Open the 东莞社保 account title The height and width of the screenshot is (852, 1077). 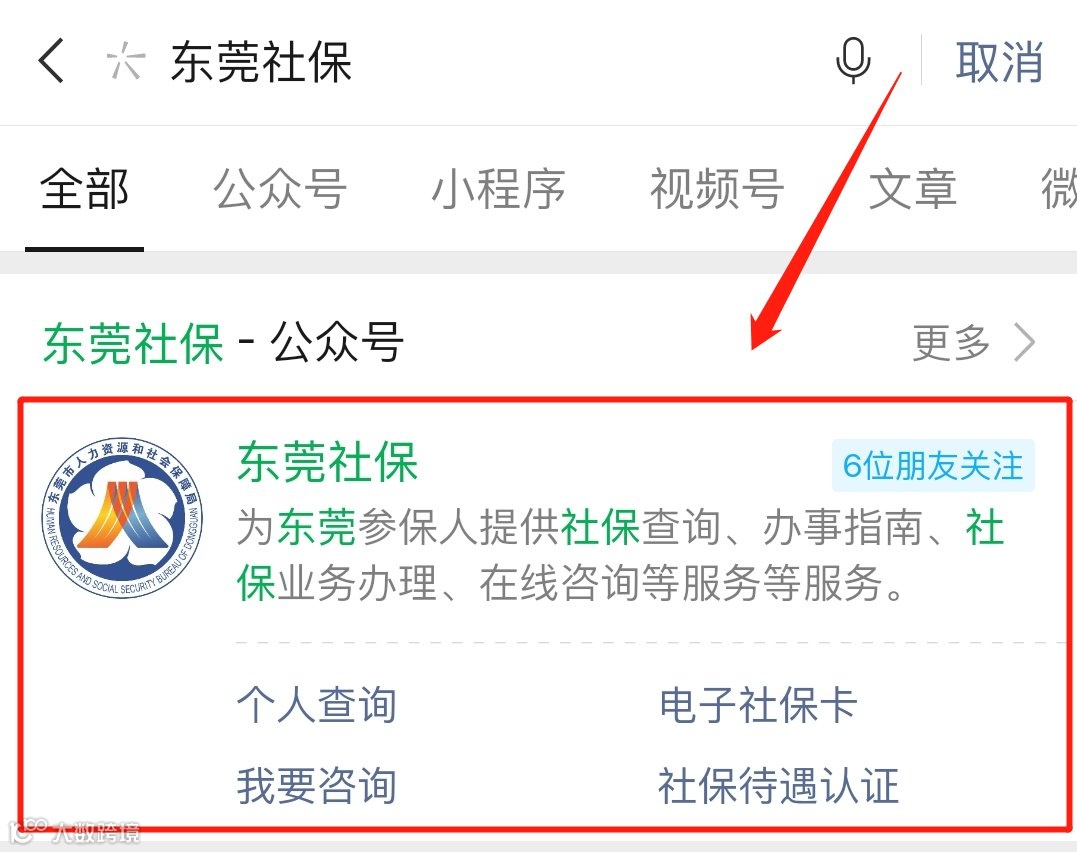[328, 462]
